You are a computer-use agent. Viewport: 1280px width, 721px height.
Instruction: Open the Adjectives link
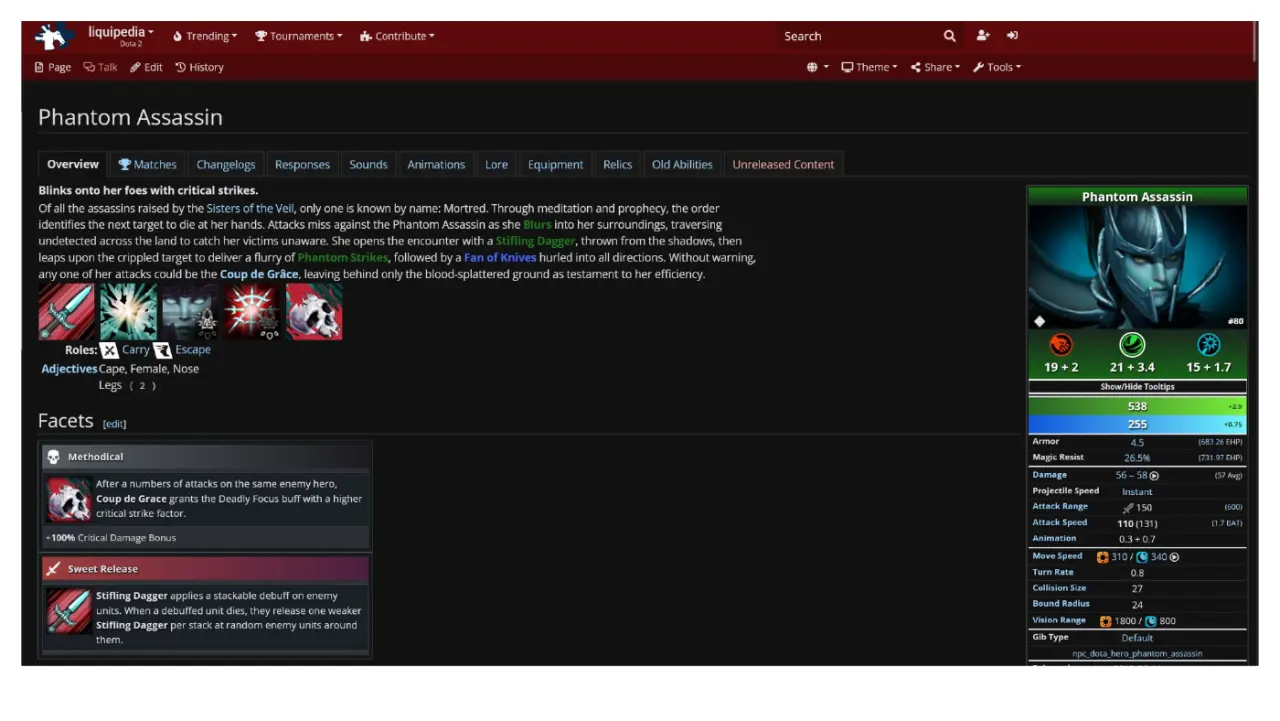69,369
